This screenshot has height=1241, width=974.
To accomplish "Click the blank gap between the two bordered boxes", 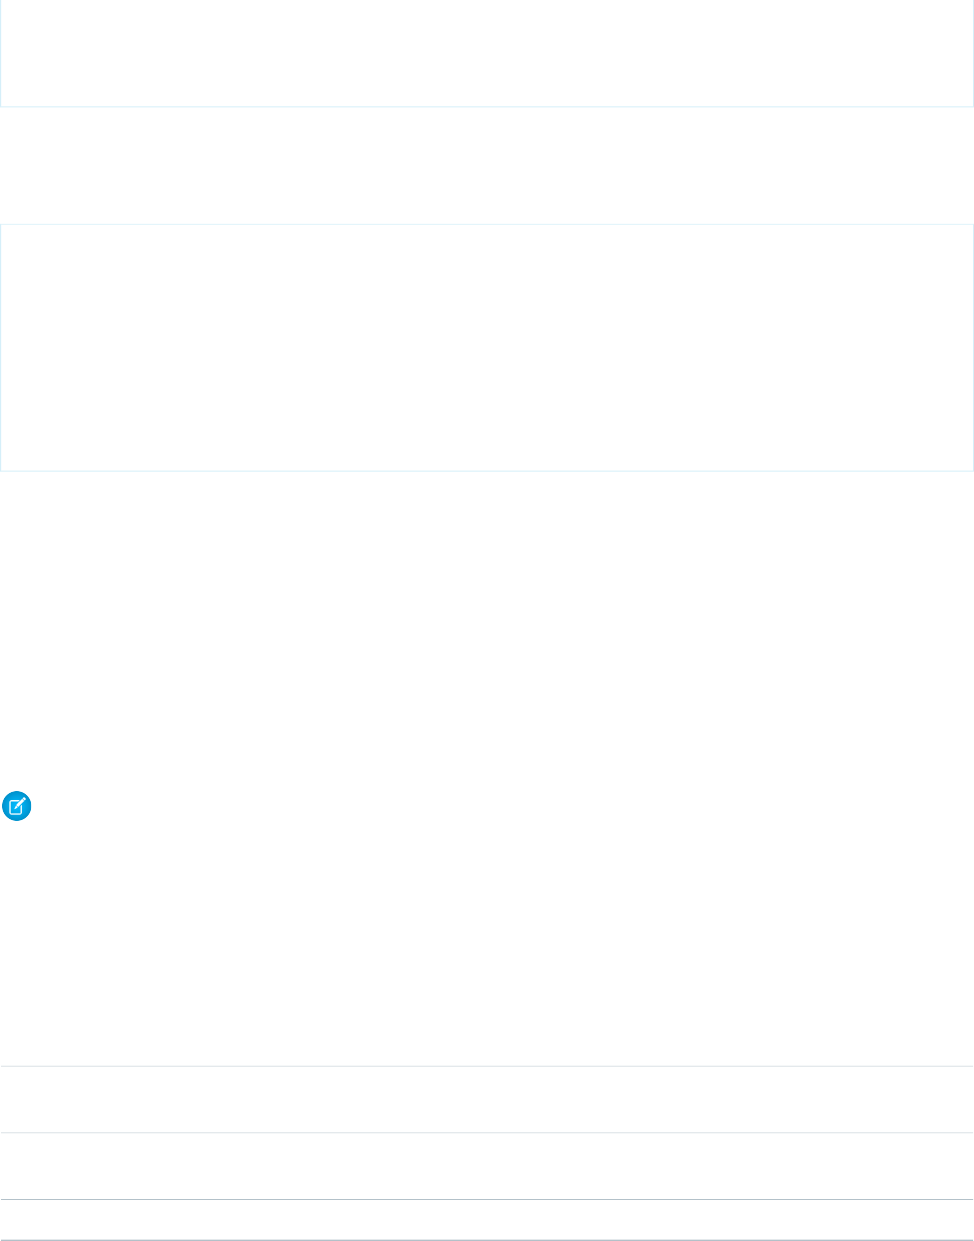I will tap(486, 165).
